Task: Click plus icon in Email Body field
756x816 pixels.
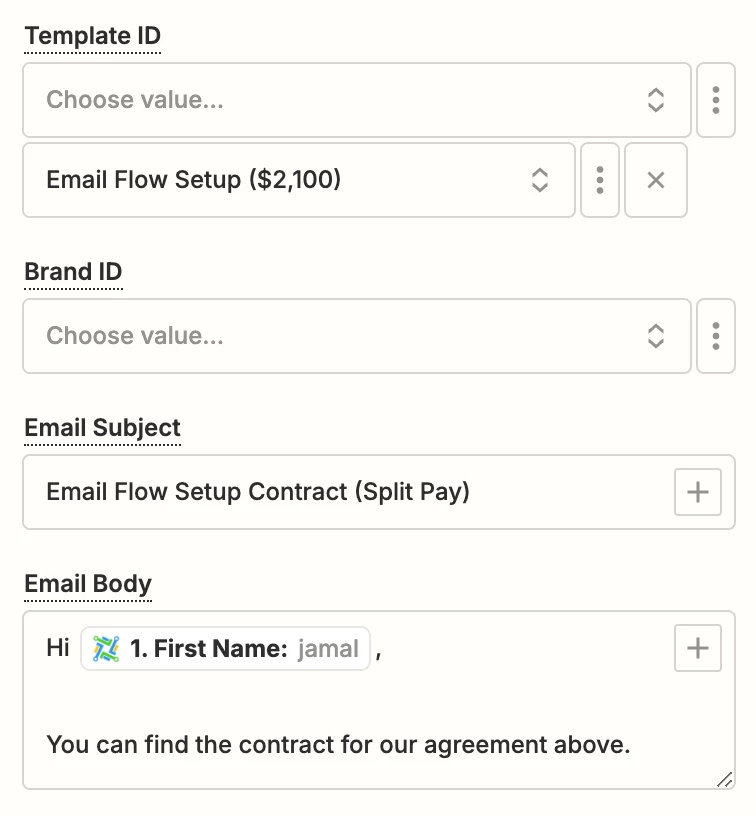Action: [697, 648]
